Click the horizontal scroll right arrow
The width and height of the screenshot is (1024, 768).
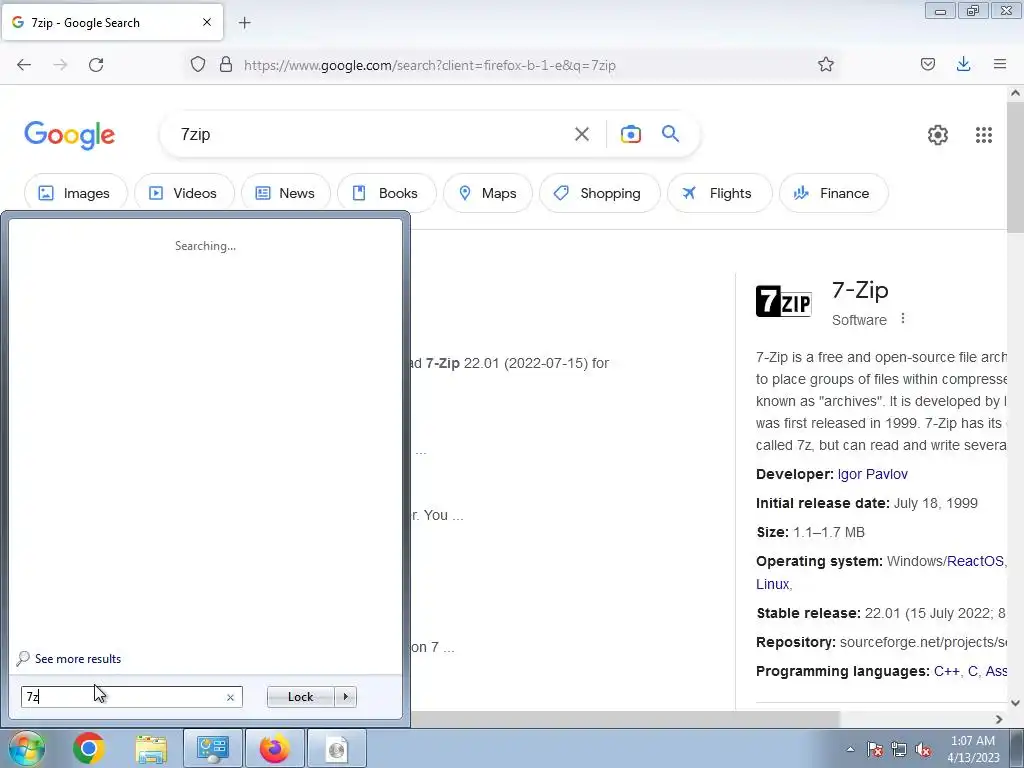click(x=999, y=719)
